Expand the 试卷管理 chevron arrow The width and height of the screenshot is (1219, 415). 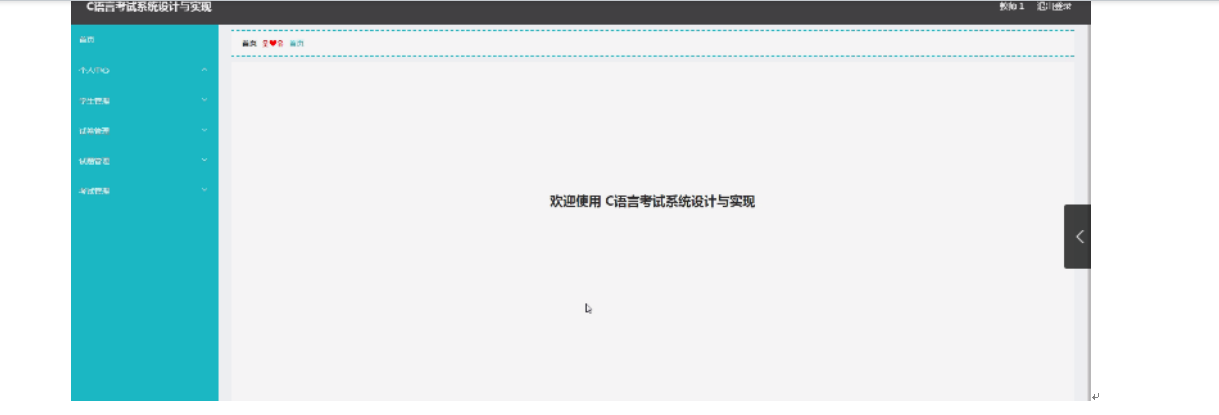[204, 130]
